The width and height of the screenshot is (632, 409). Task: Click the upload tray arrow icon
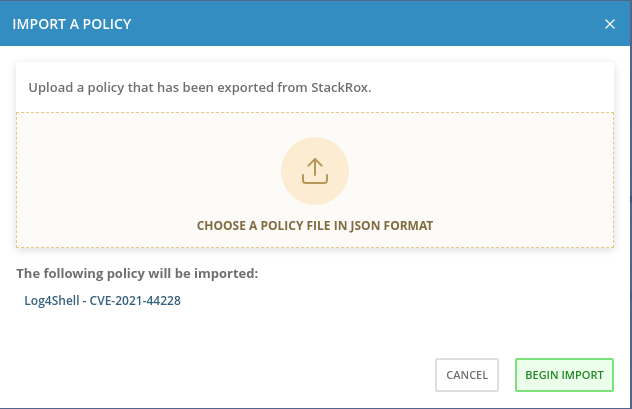315,171
